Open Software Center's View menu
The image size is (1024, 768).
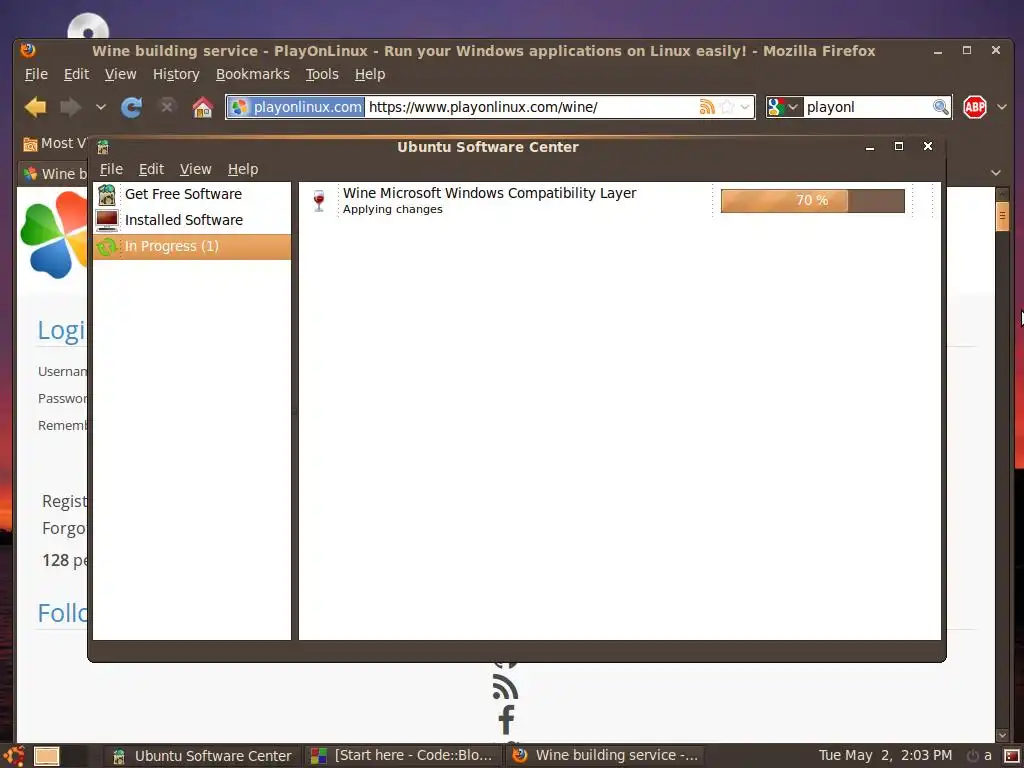[x=196, y=169]
